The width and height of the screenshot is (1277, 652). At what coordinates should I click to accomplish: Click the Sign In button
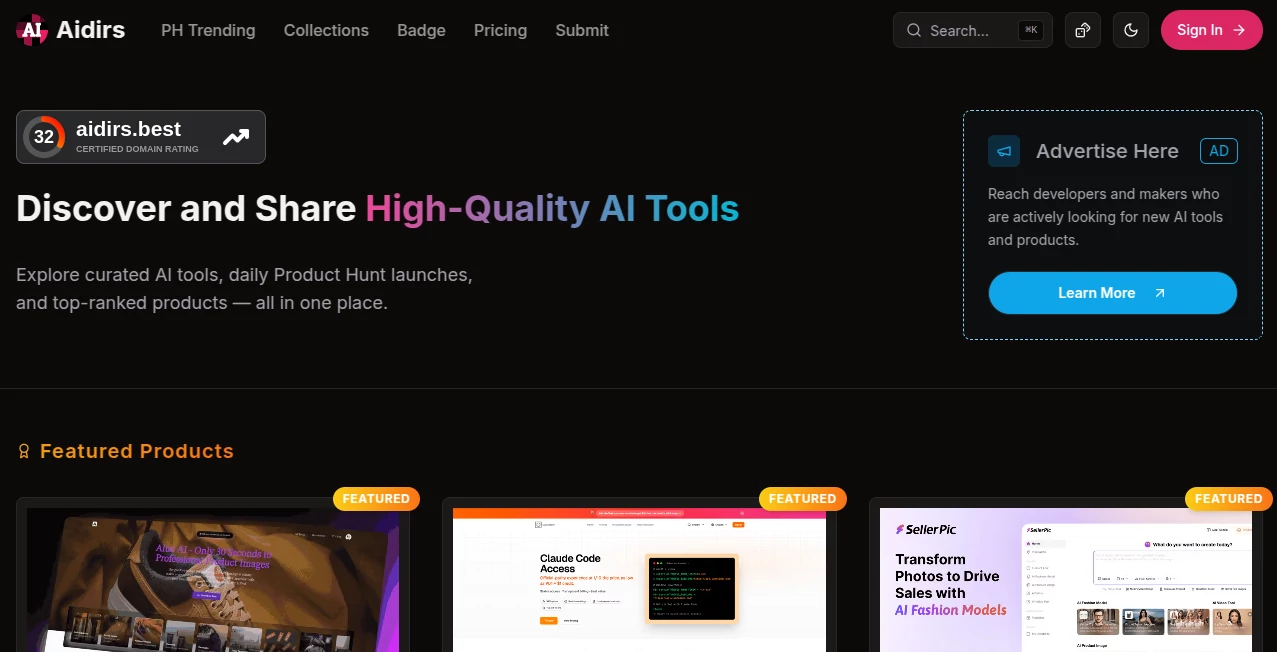tap(1211, 30)
